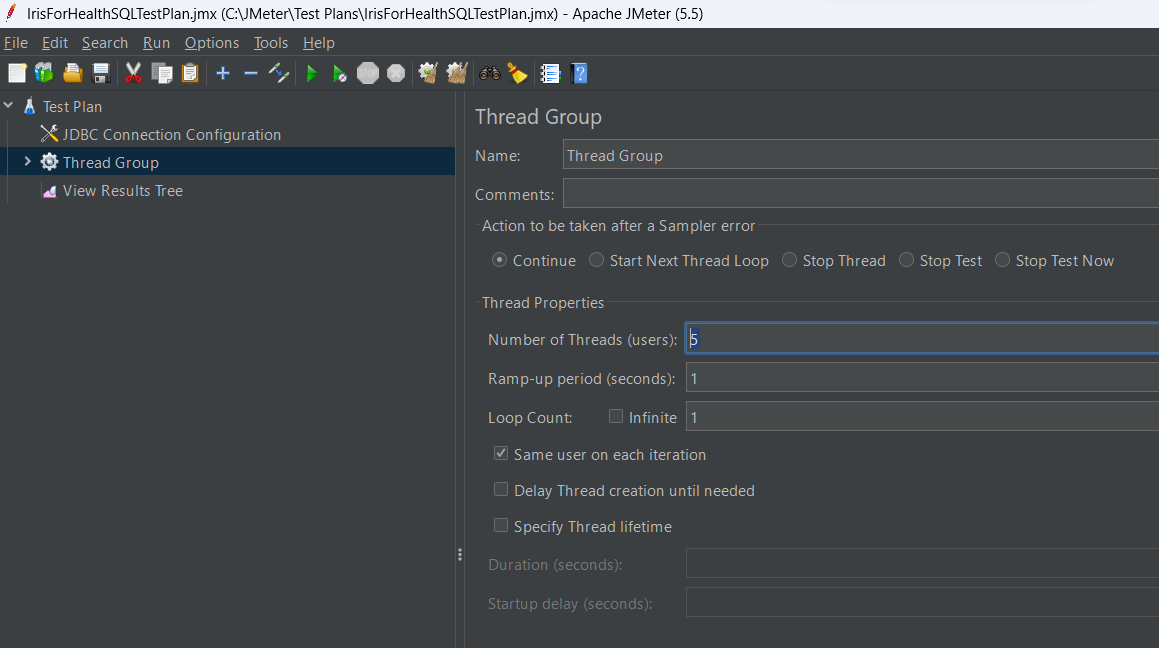1159x648 pixels.
Task: Open the Options menu
Action: click(x=212, y=43)
